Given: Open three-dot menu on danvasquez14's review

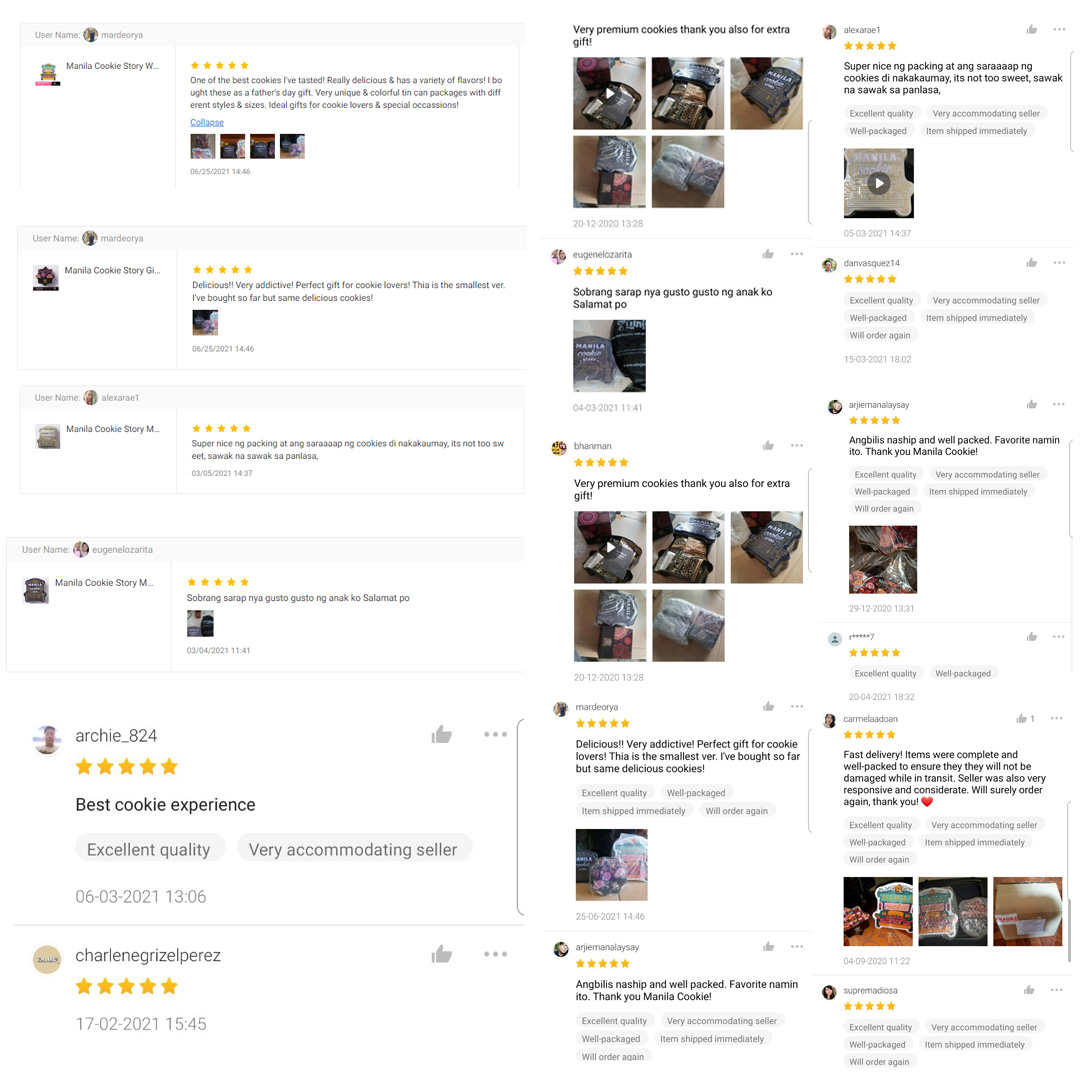Looking at the screenshot, I should (x=1059, y=262).
